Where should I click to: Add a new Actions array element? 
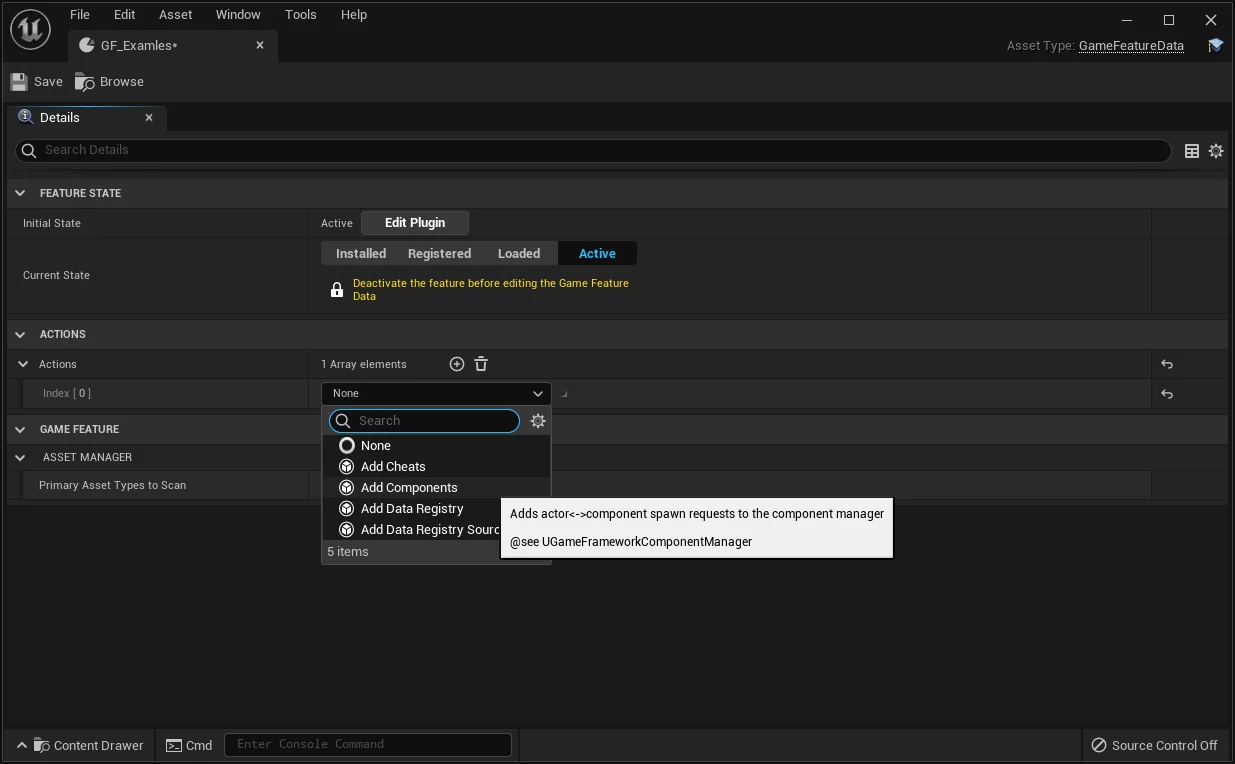tap(457, 364)
